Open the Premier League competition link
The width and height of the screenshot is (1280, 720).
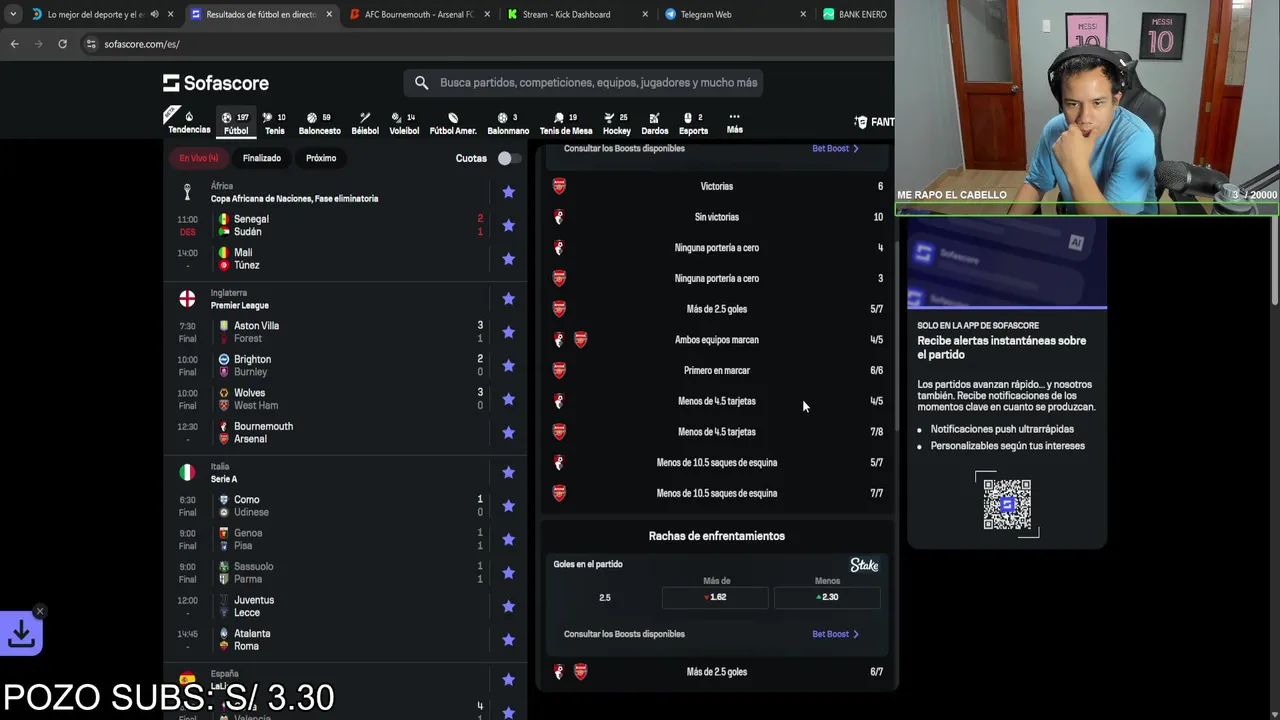(x=239, y=305)
